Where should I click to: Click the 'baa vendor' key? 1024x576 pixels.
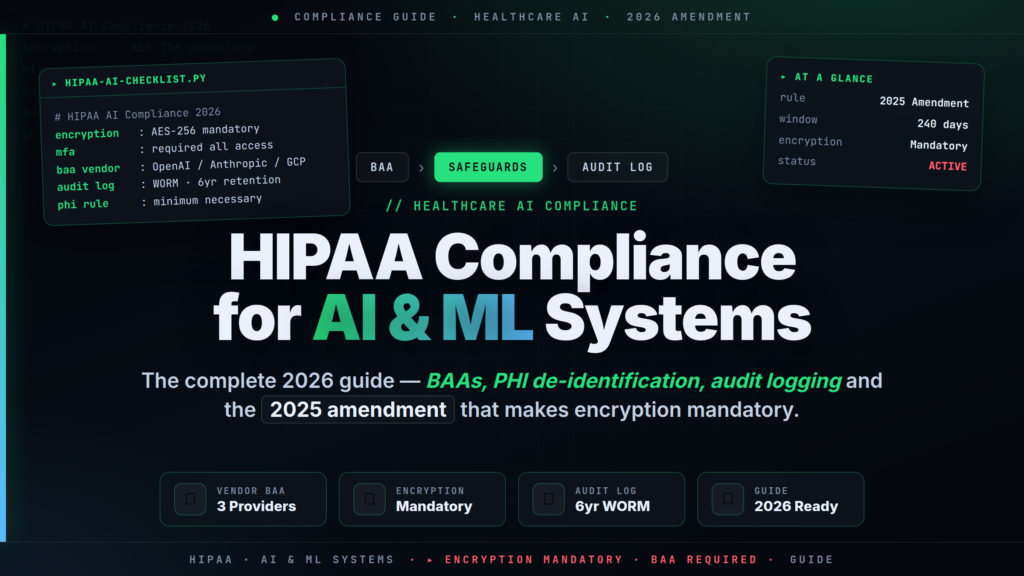coord(88,168)
